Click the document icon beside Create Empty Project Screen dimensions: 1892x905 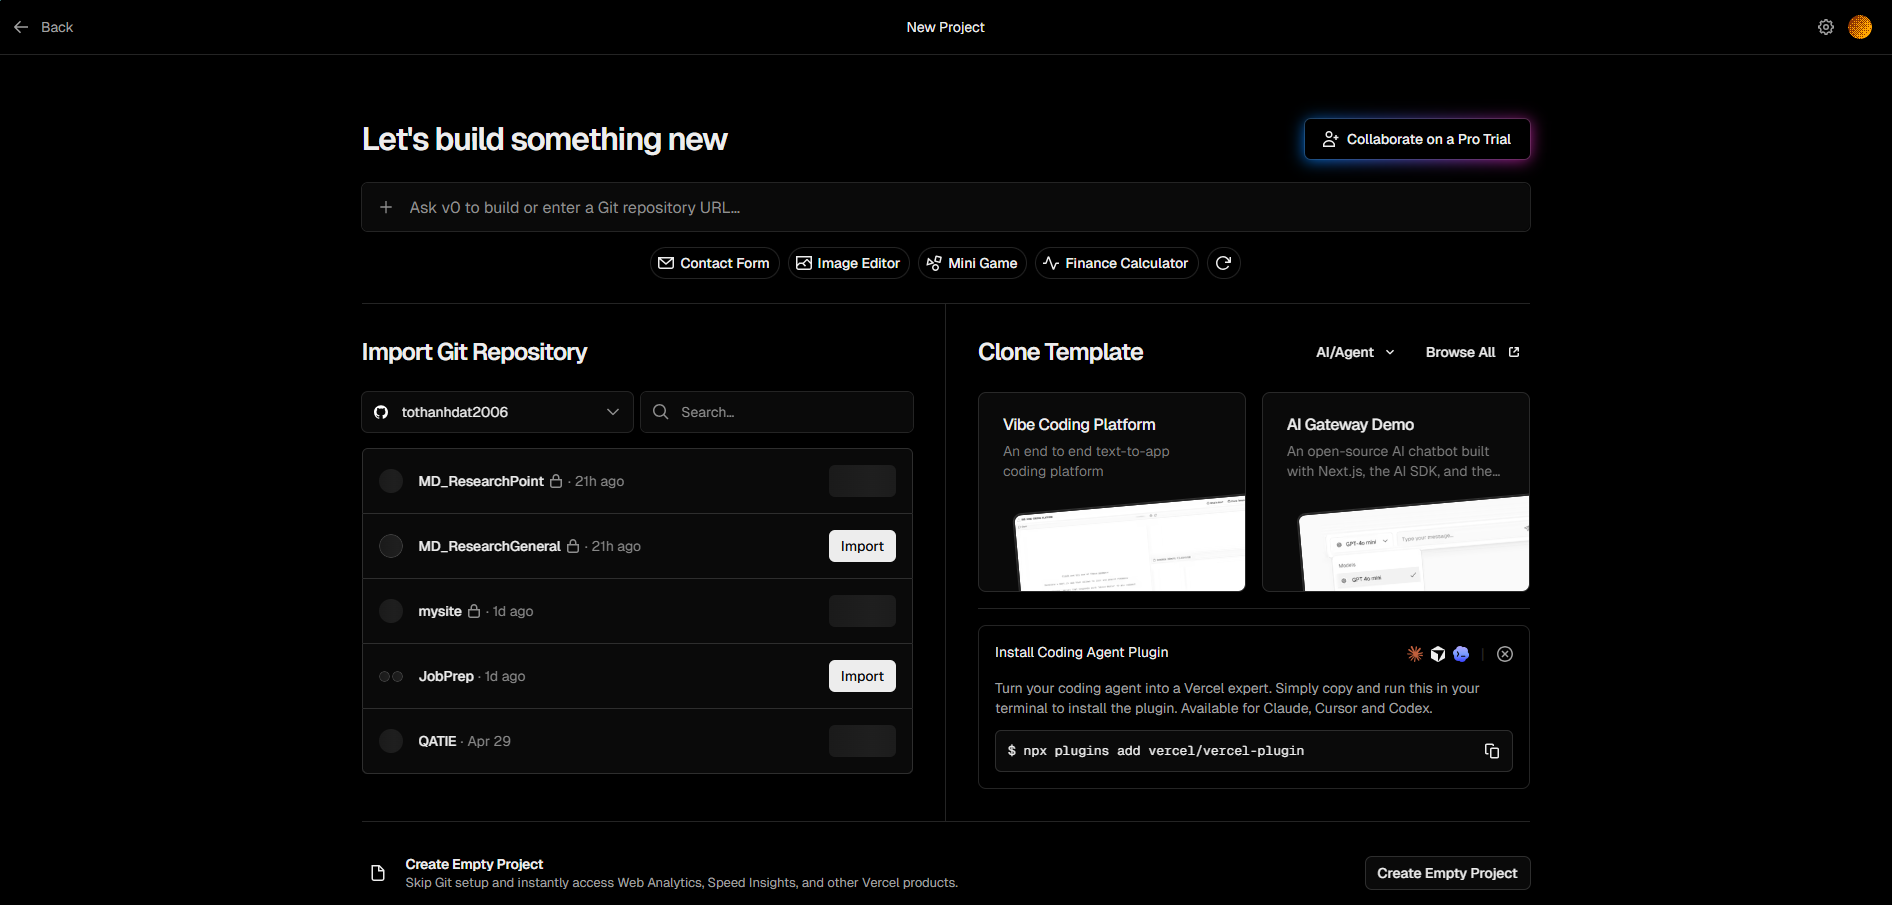[x=378, y=873]
